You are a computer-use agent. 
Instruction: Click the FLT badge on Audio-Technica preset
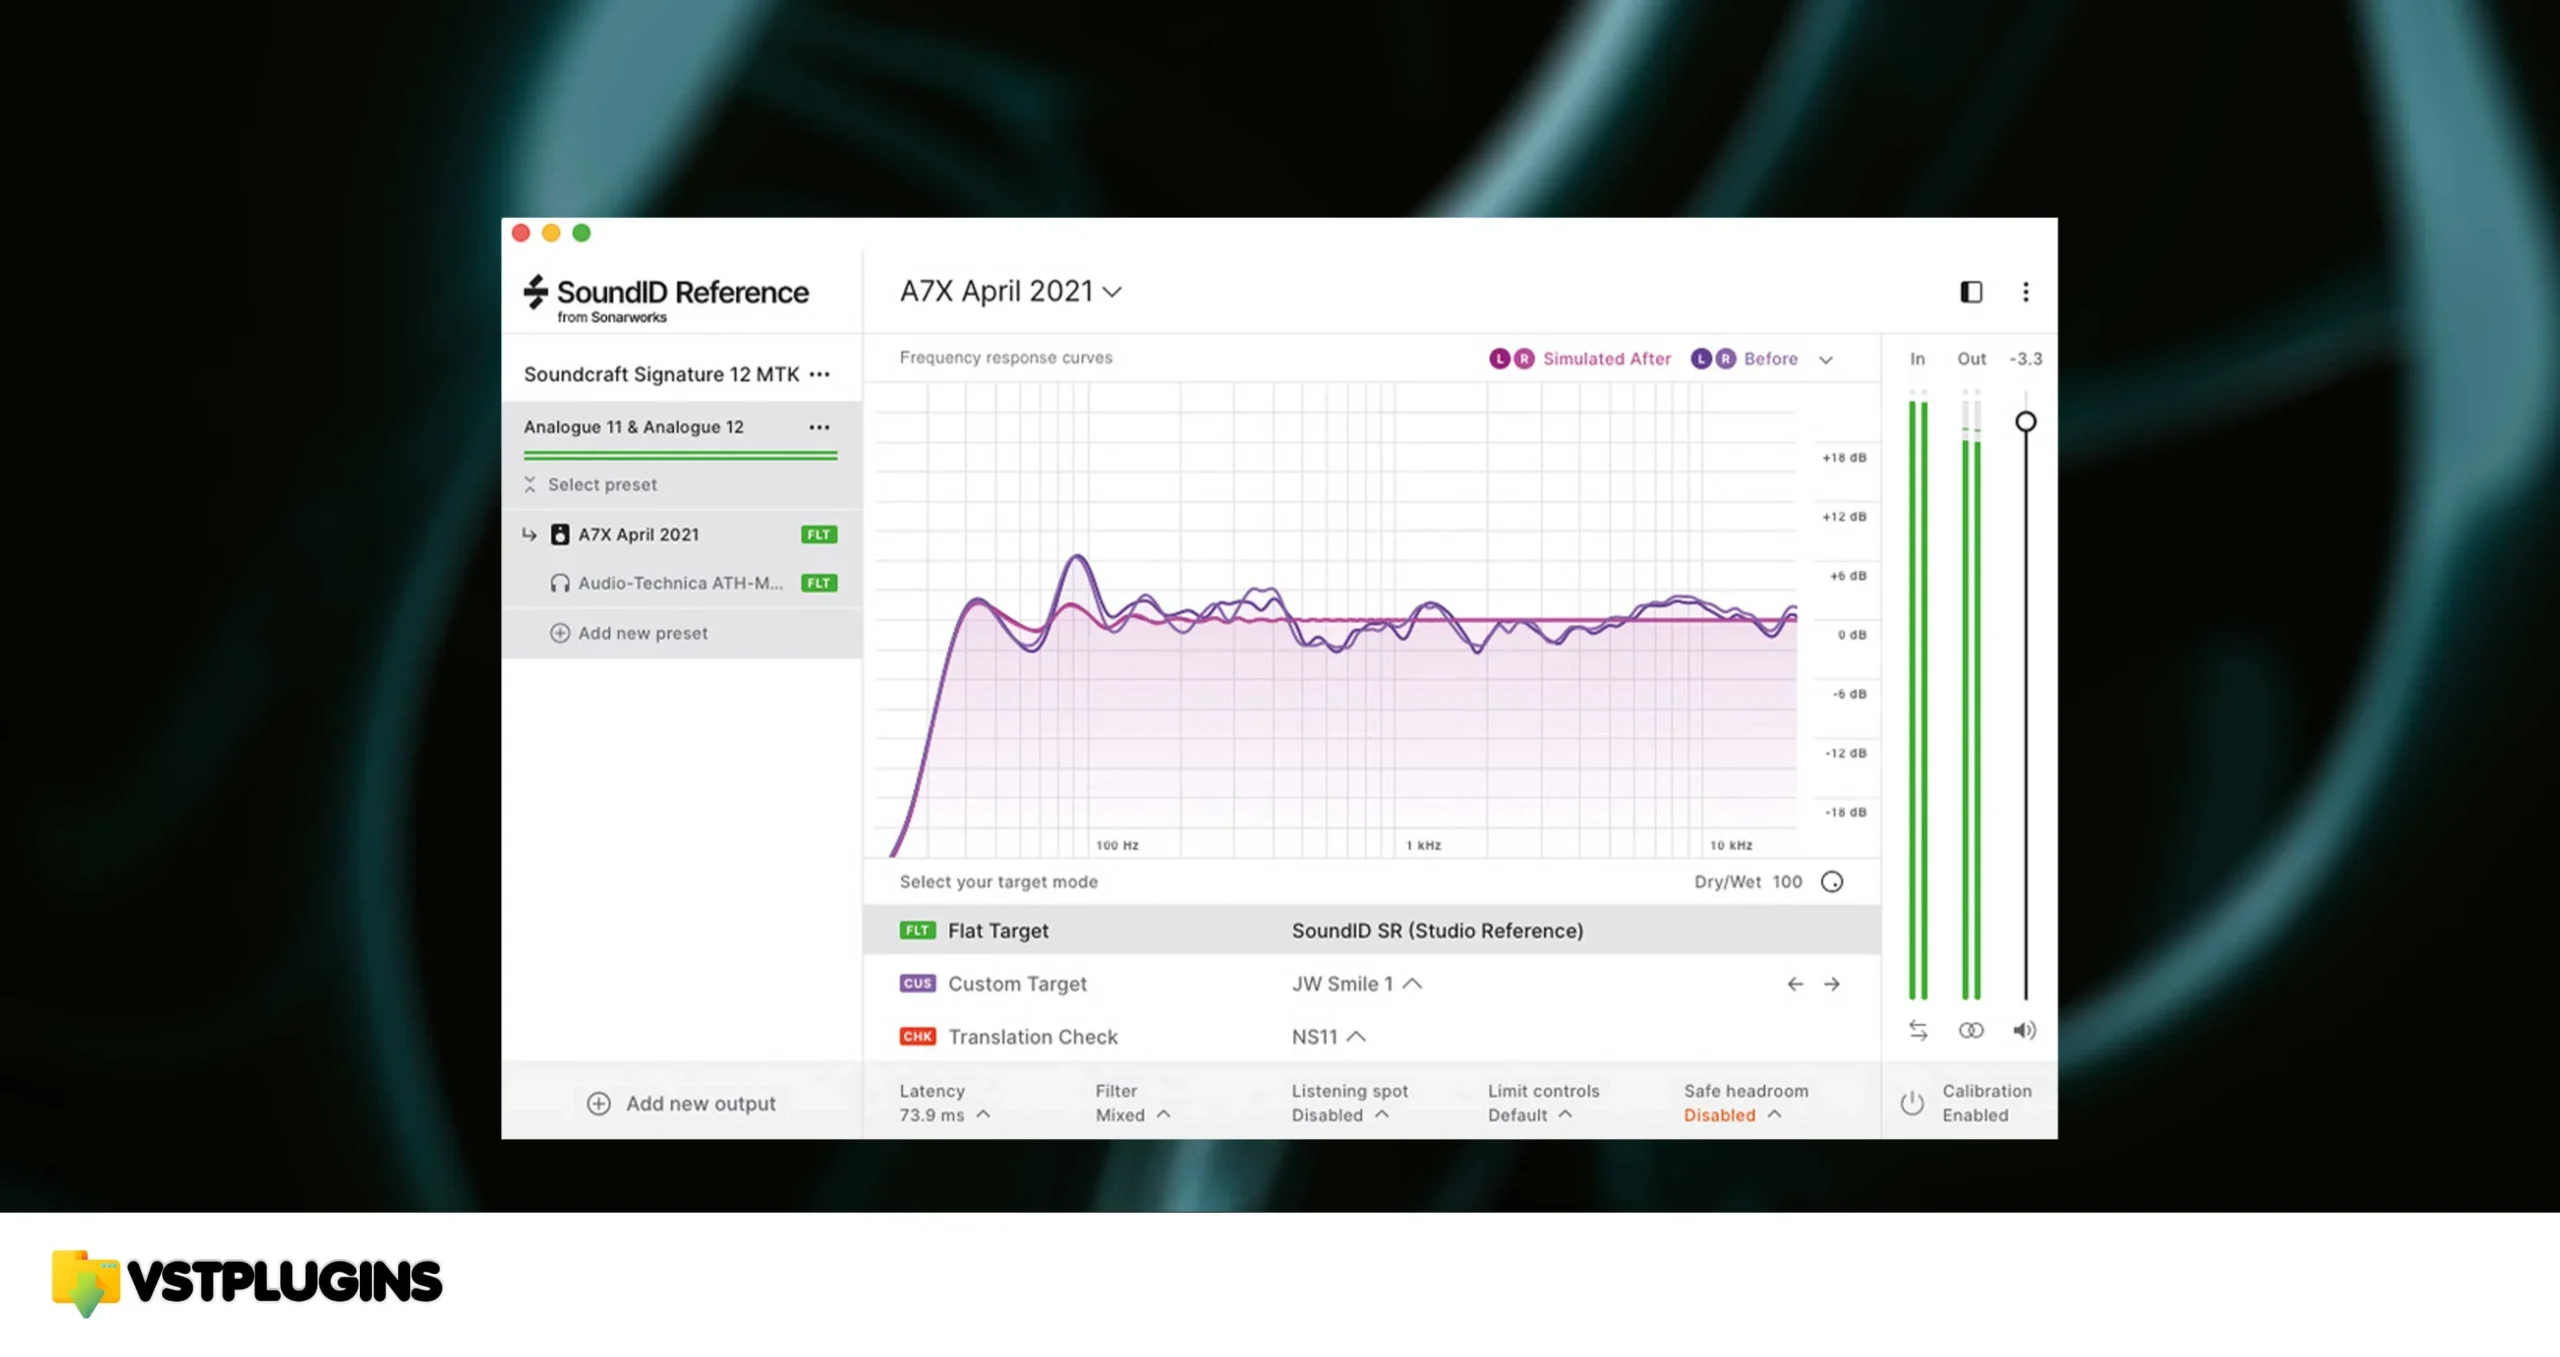coord(819,583)
